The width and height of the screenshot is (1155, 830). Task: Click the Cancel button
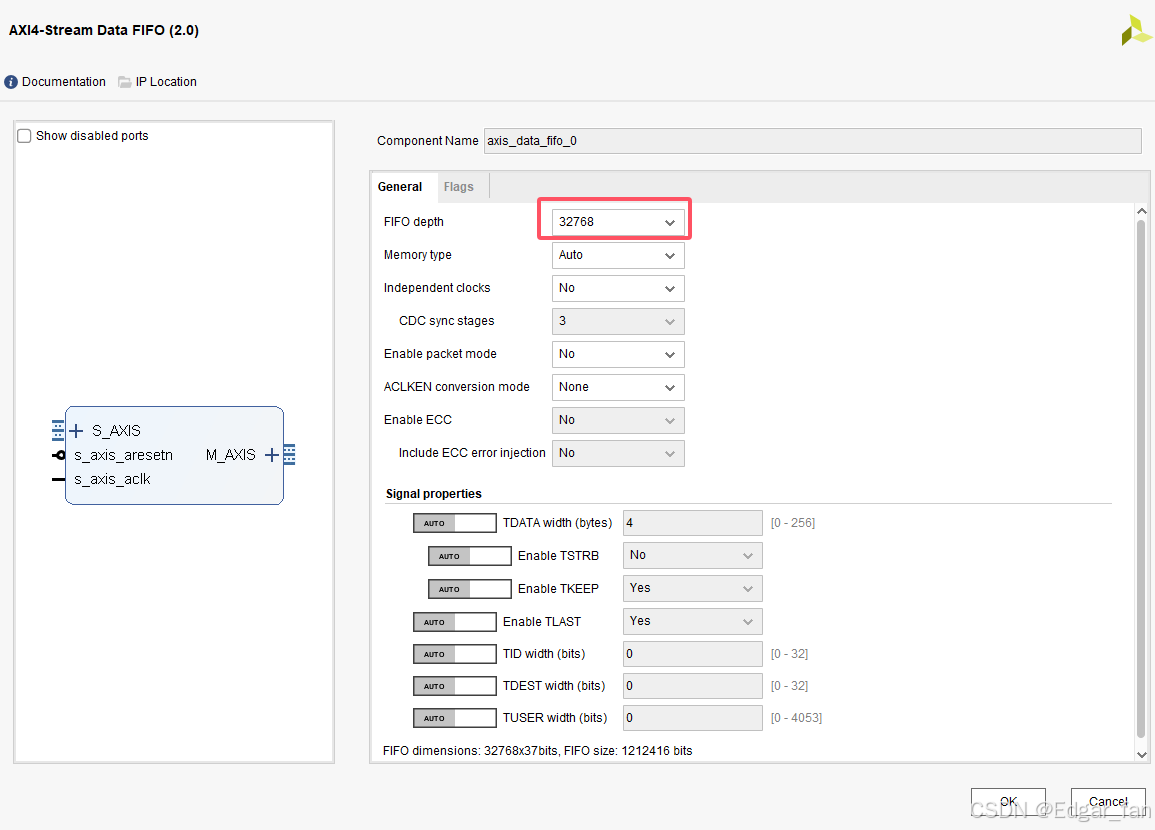[1108, 801]
